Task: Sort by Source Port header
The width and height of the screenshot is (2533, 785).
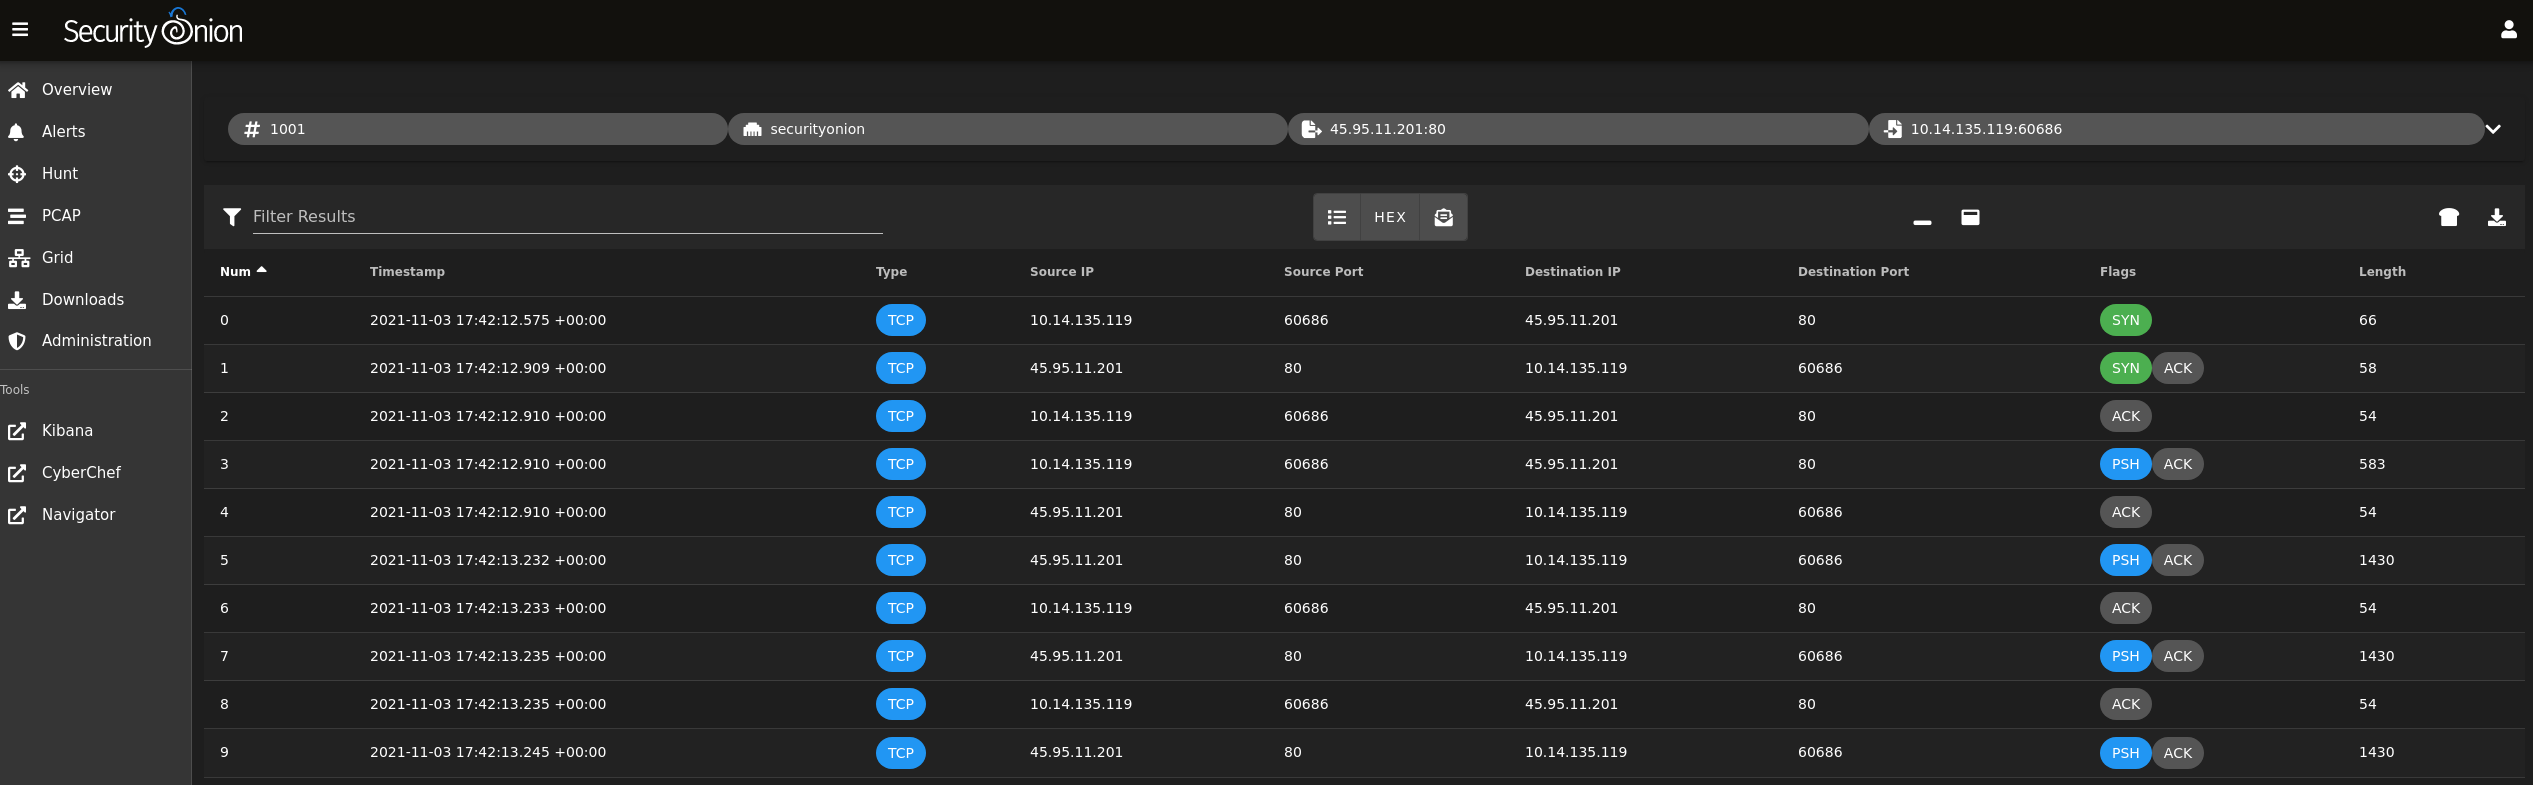Action: [x=1323, y=271]
